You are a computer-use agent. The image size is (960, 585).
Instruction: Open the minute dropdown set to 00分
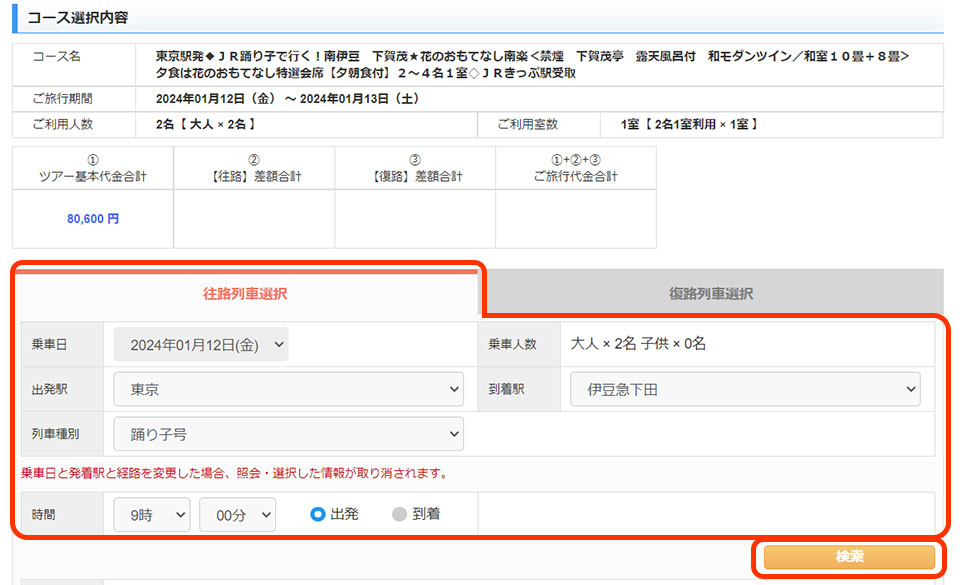coord(237,514)
